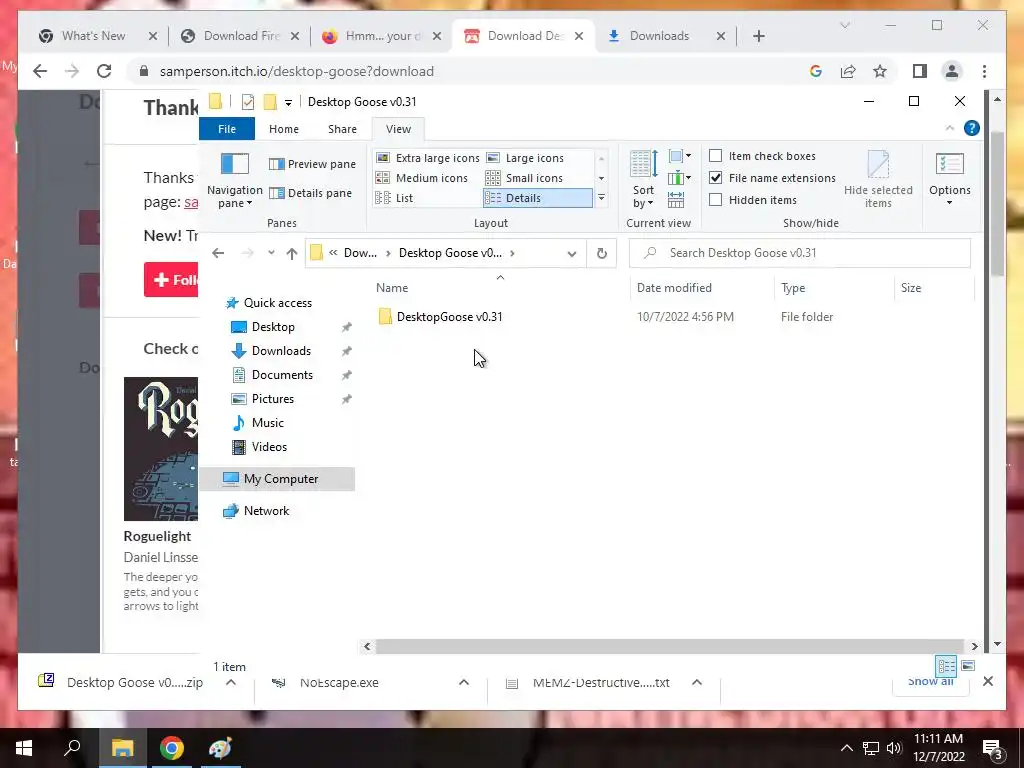This screenshot has width=1024, height=768.
Task: Uncheck File name extensions
Action: click(x=716, y=178)
